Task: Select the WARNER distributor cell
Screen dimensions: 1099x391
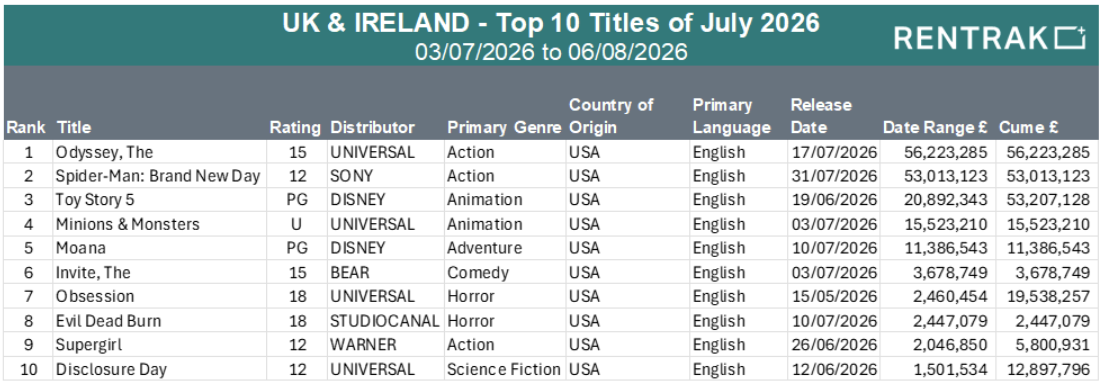Action: pos(385,345)
